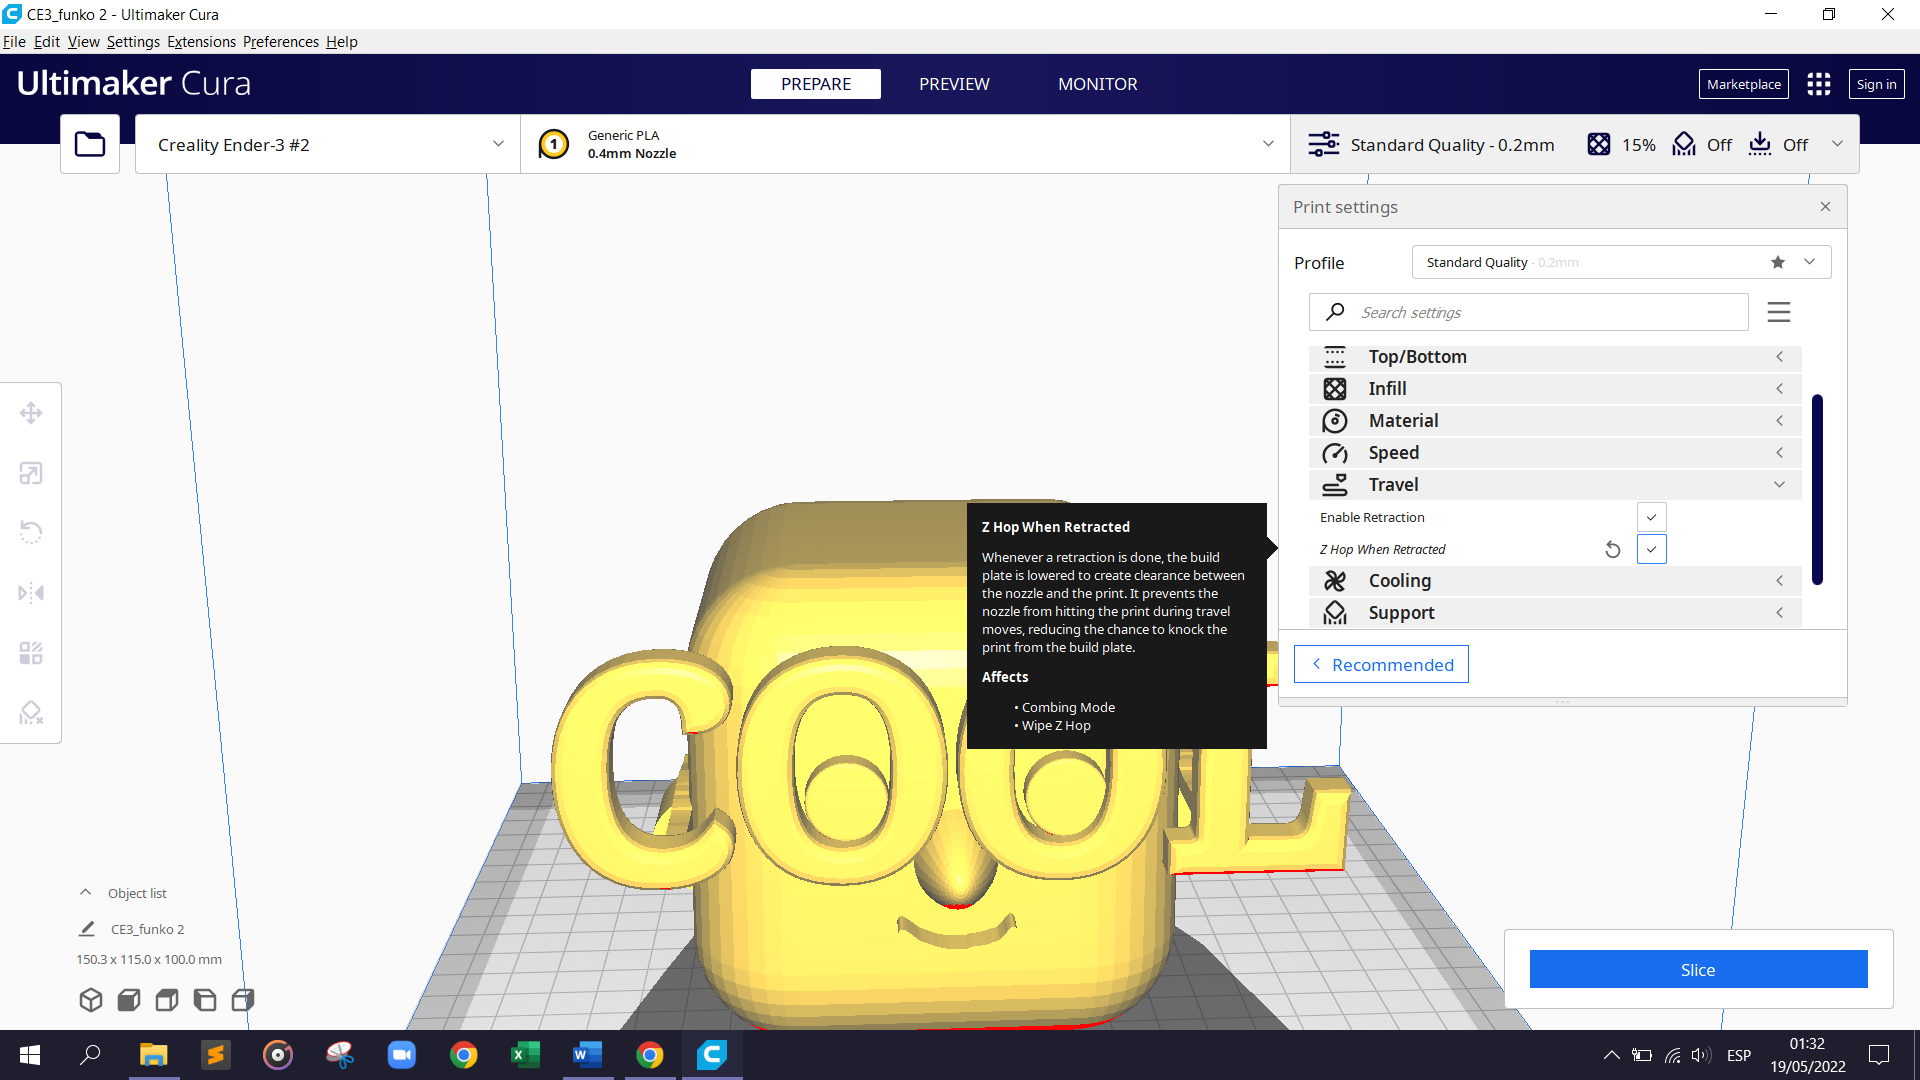
Task: Select the Rotate tool
Action: tap(30, 532)
